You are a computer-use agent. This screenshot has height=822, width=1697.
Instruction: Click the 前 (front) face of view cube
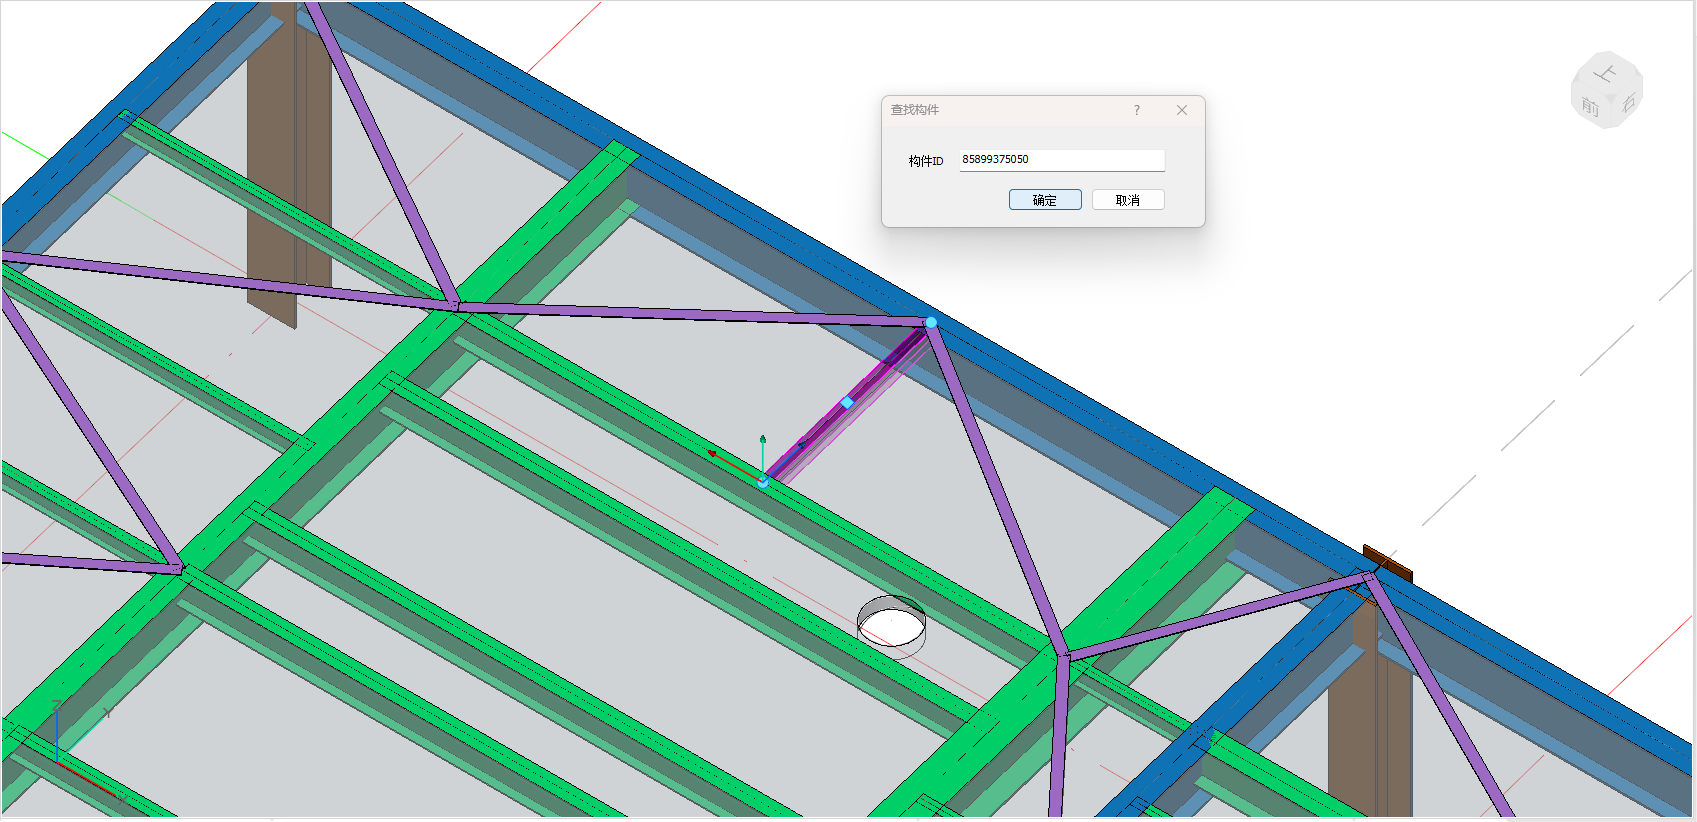(x=1589, y=106)
